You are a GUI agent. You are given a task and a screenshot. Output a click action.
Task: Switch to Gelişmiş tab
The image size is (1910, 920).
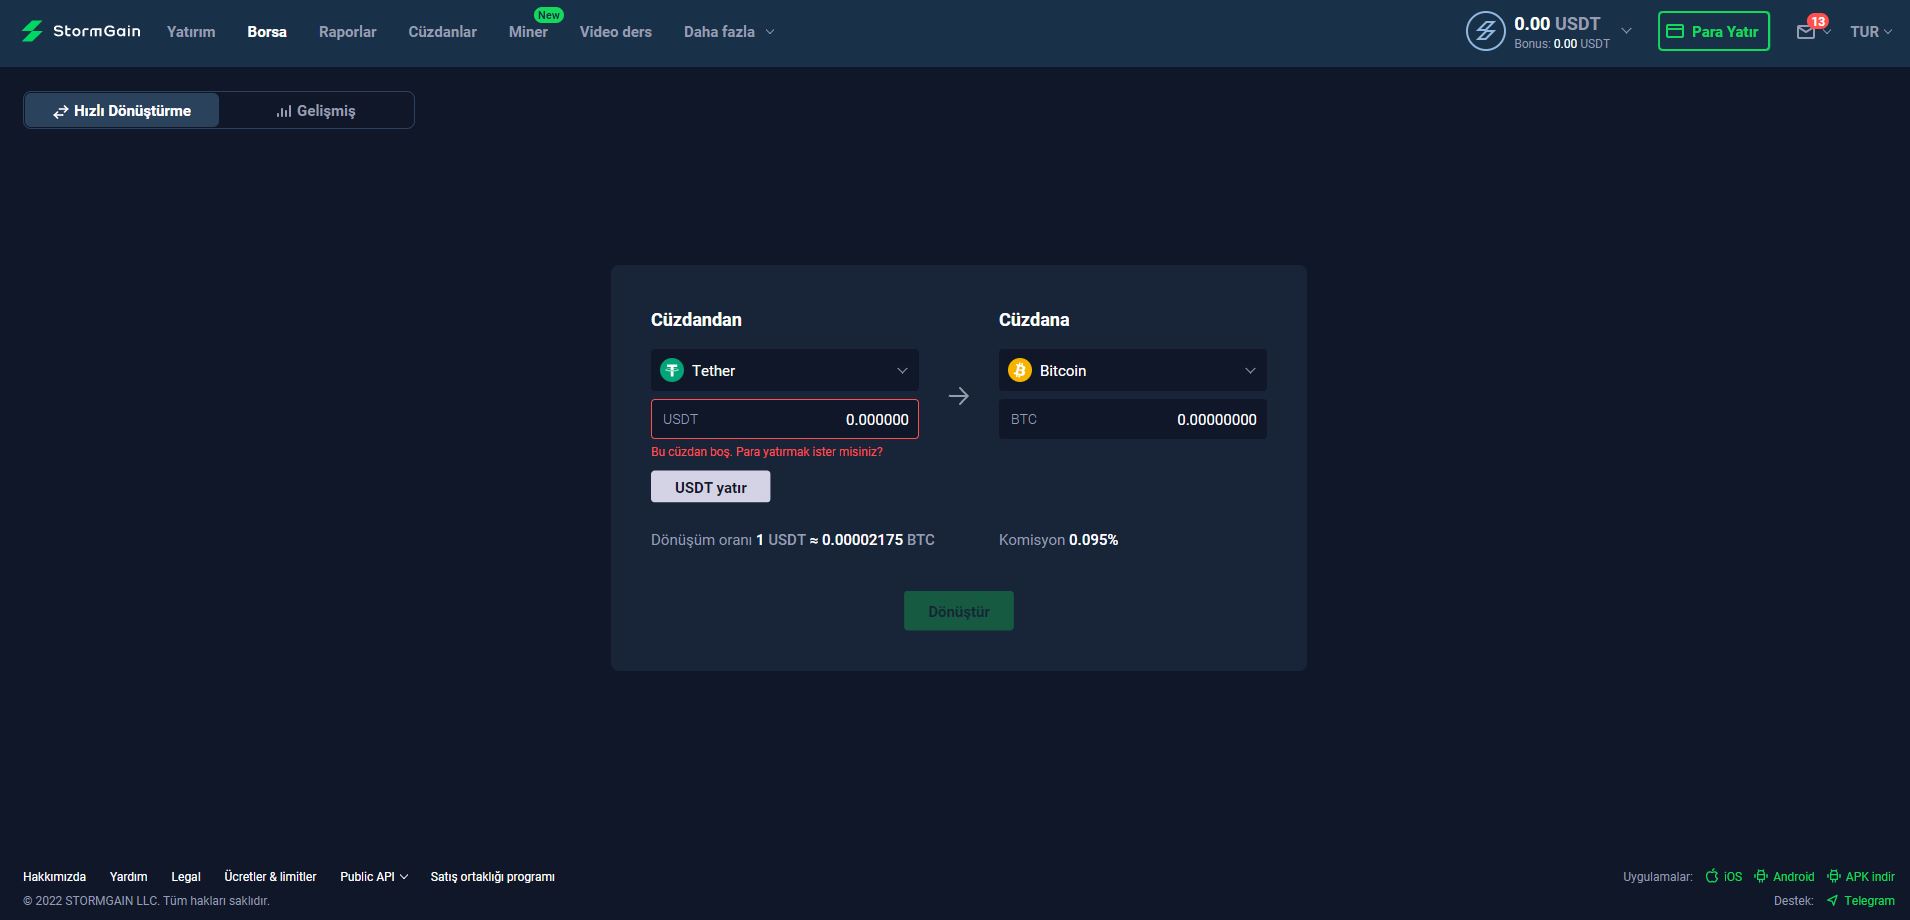(x=316, y=110)
